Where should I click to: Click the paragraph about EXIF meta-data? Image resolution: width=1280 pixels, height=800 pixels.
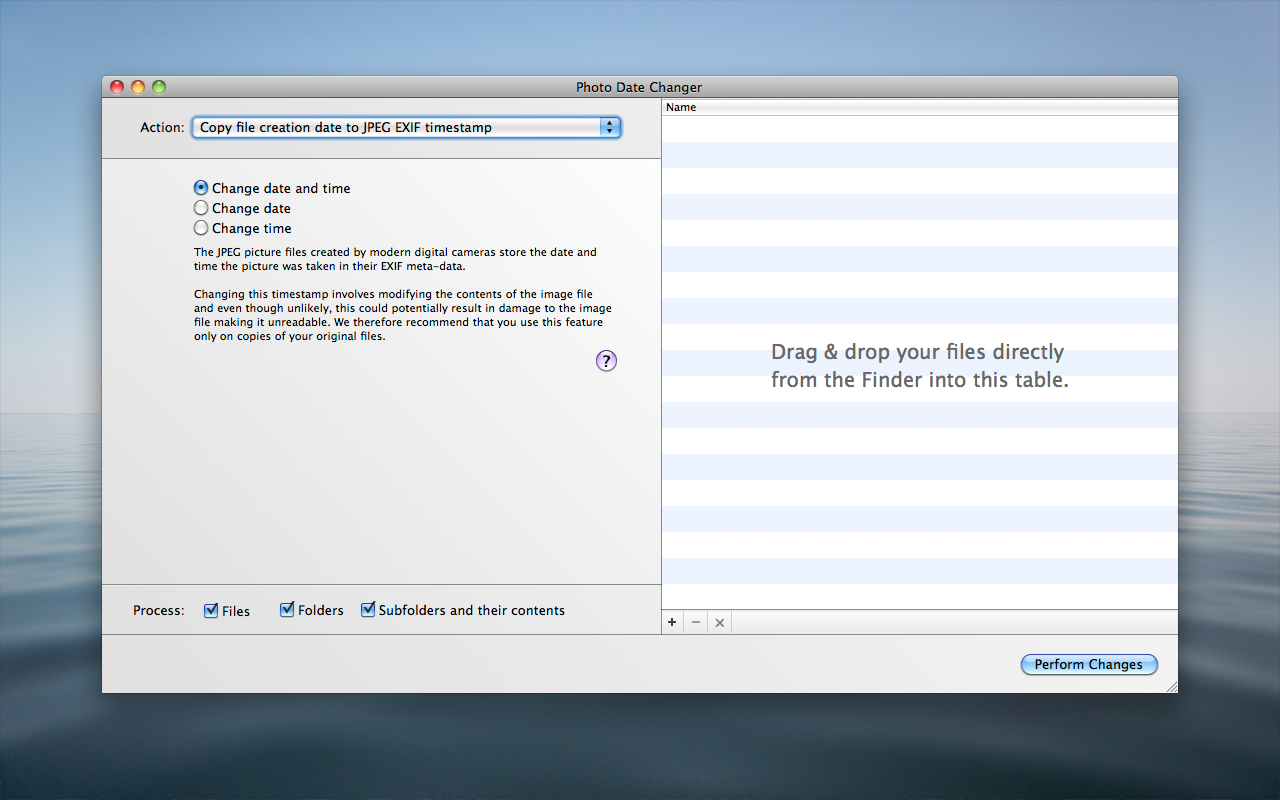point(395,259)
